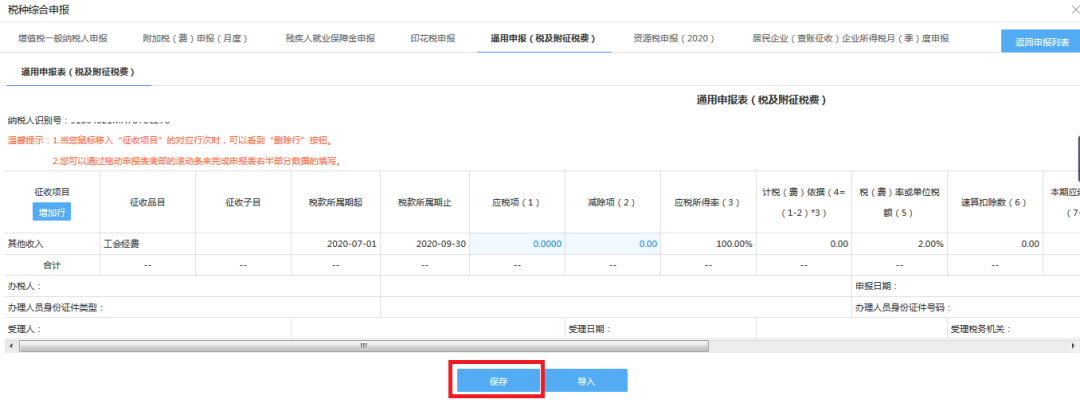Viewport: 1080px width, 407px height.
Task: Click the 其他收入 cell
Action: coord(52,244)
